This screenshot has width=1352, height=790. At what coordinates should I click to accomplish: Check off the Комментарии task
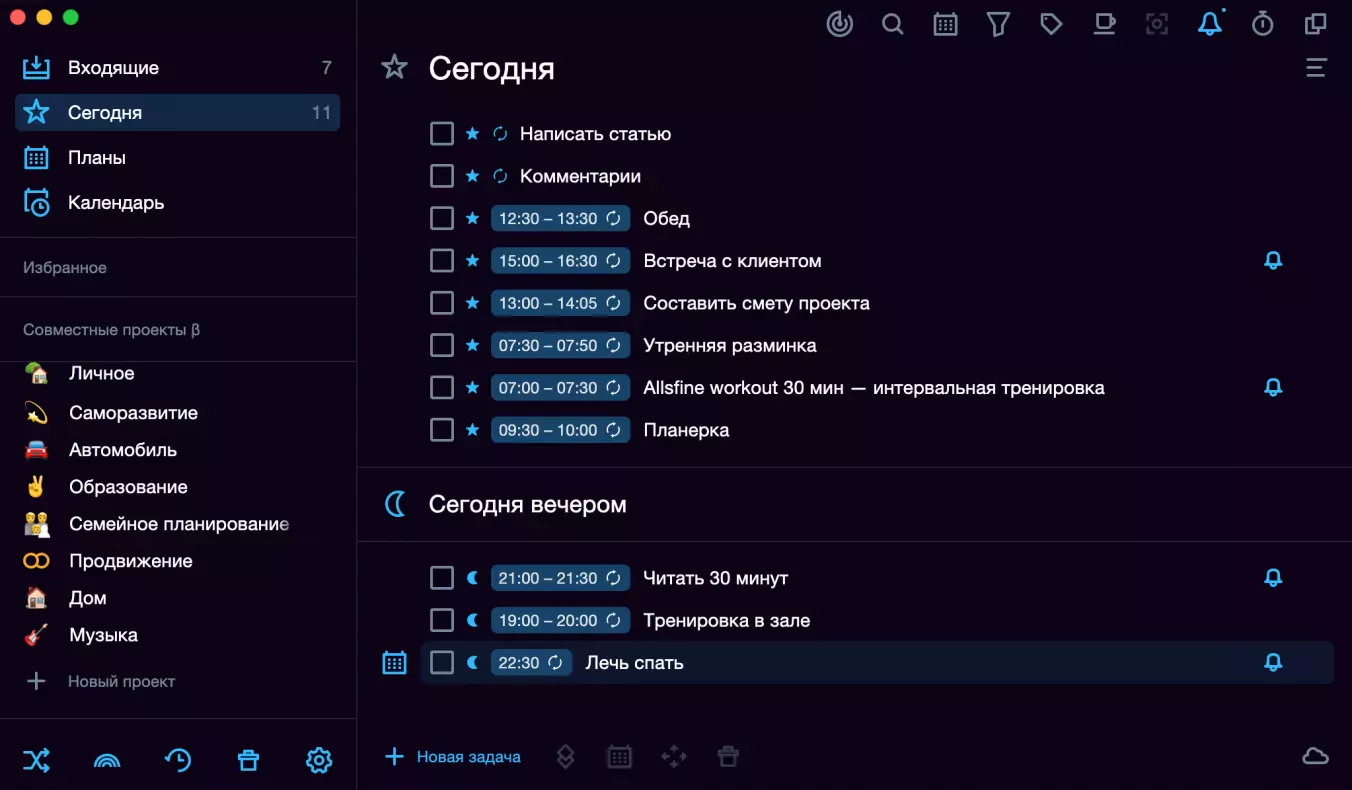(442, 176)
